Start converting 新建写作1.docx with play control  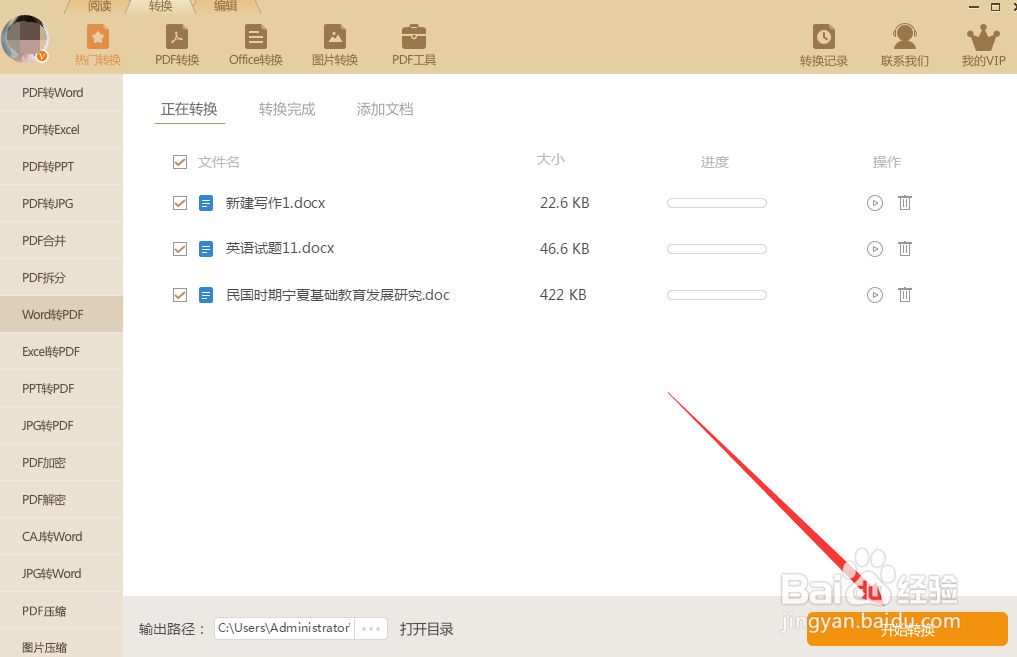pyautogui.click(x=874, y=202)
